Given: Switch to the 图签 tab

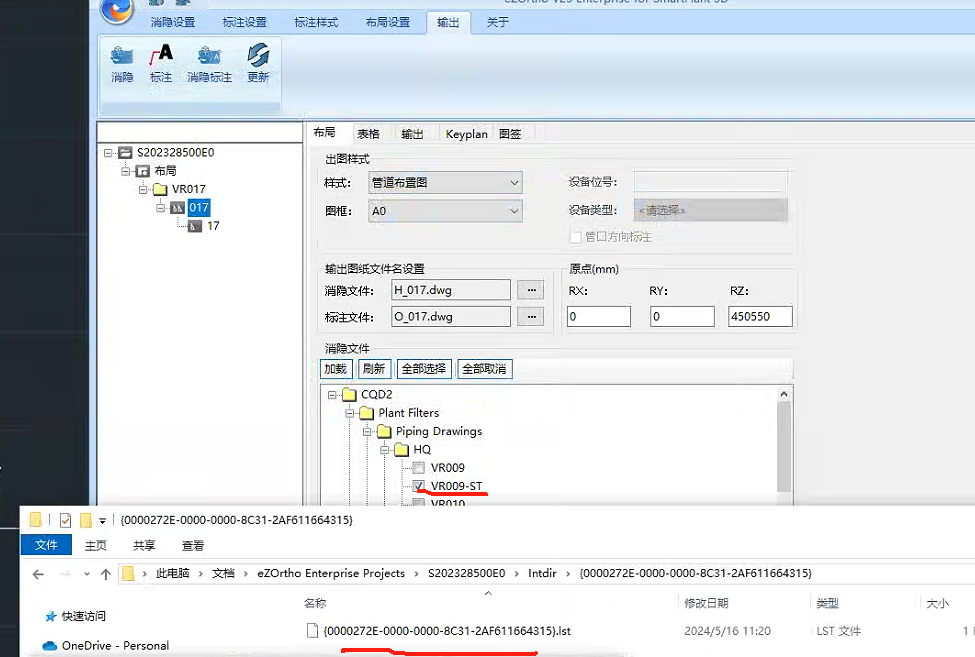Looking at the screenshot, I should pyautogui.click(x=510, y=134).
